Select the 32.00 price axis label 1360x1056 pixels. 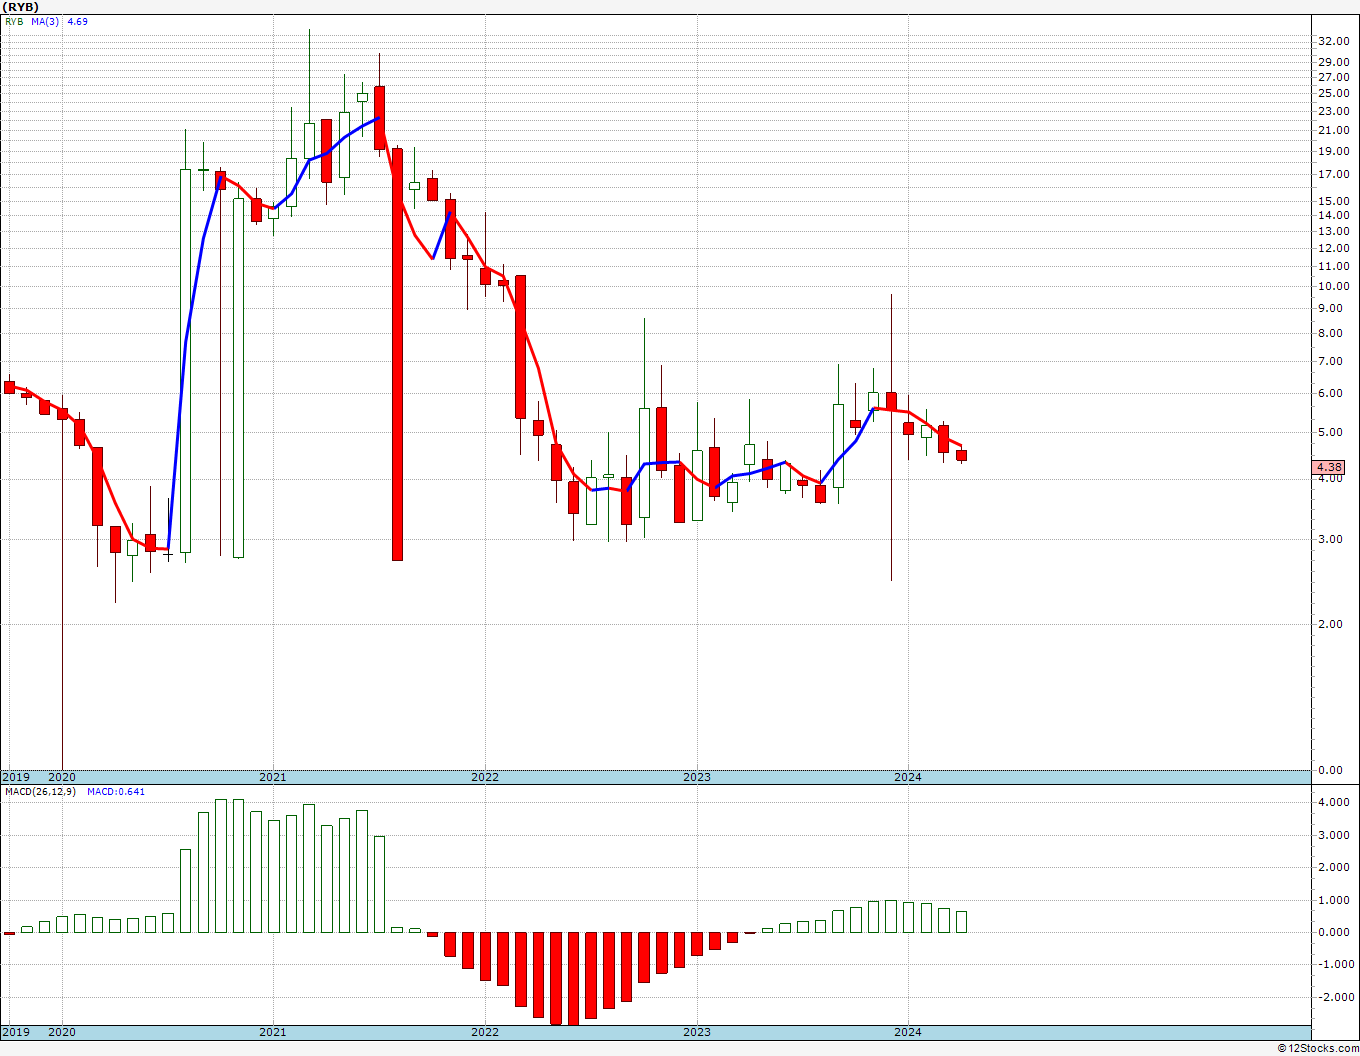[x=1333, y=41]
